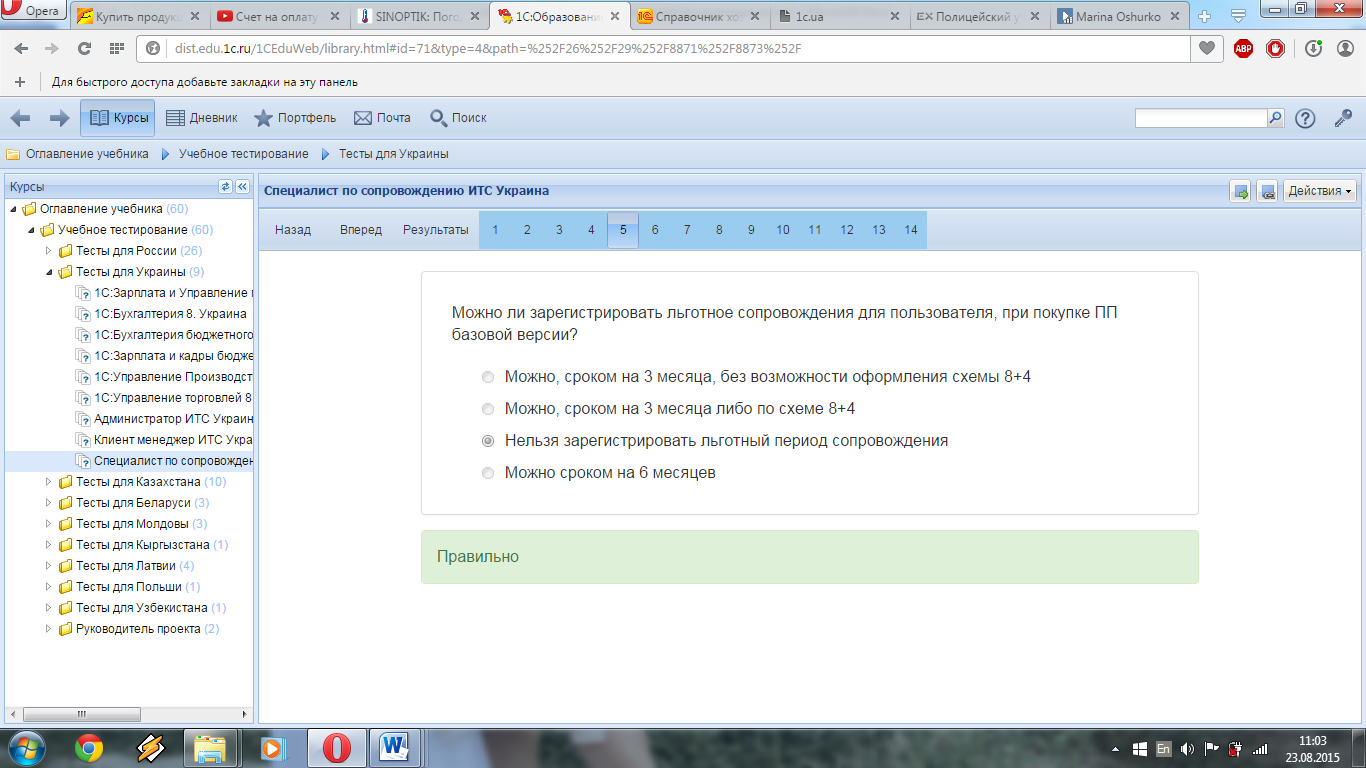Viewport: 1366px width, 768px height.
Task: Open the Windows Start menu
Action: pyautogui.click(x=26, y=747)
